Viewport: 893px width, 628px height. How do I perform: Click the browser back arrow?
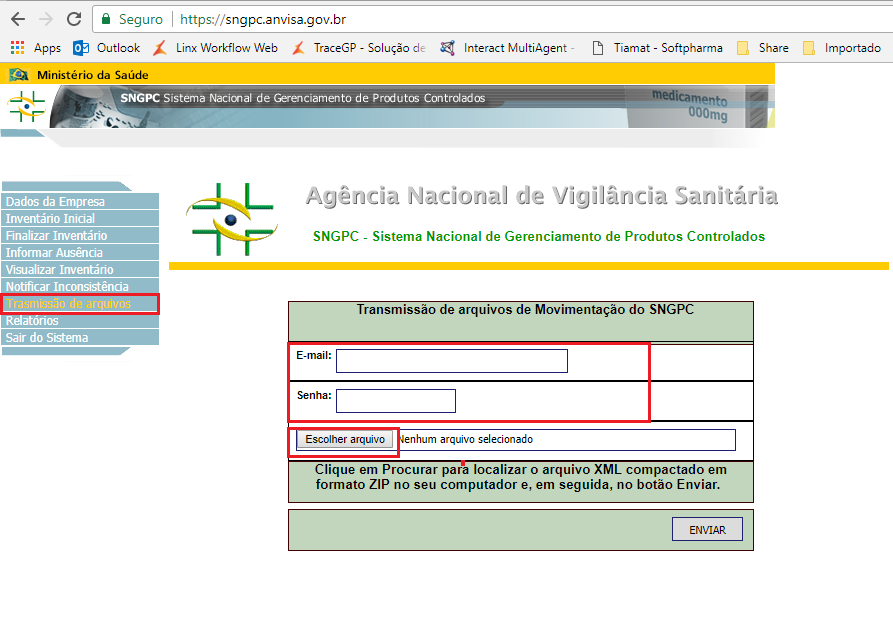pyautogui.click(x=18, y=19)
